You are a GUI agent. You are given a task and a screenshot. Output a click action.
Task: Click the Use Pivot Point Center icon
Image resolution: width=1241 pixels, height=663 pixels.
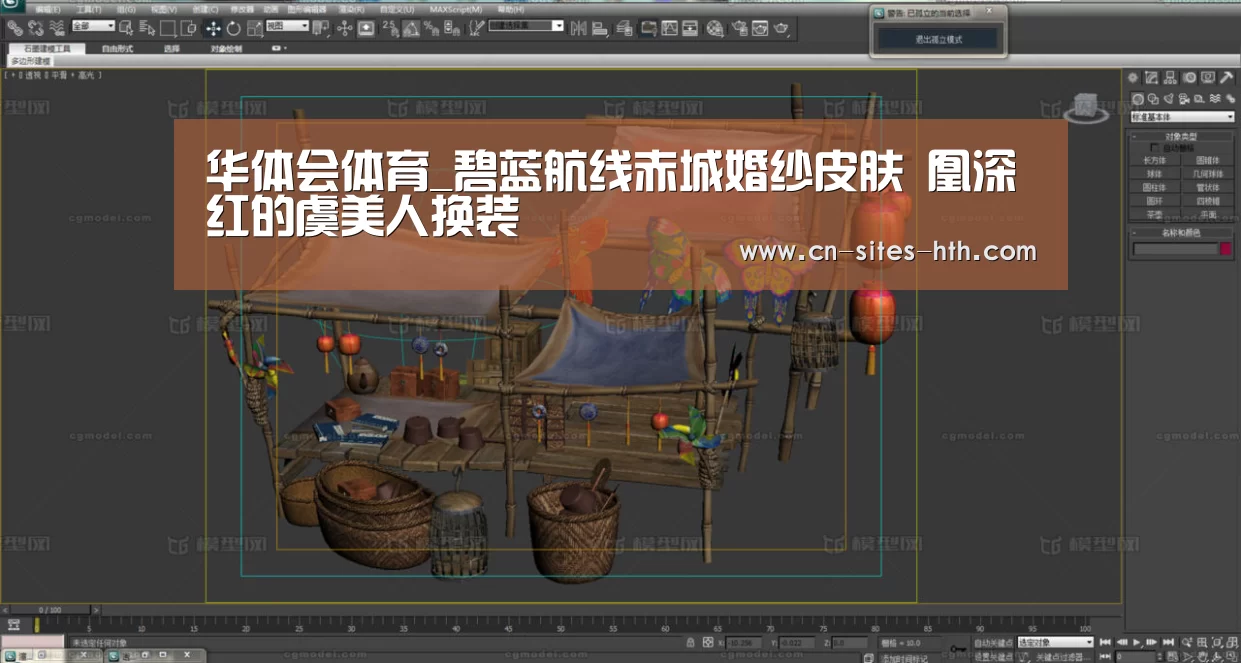tap(319, 28)
